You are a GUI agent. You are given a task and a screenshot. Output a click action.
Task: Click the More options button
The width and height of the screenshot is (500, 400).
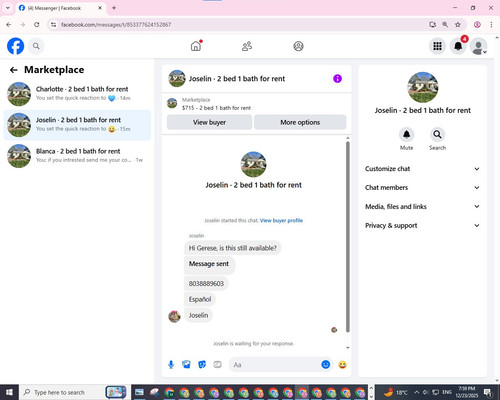(300, 122)
